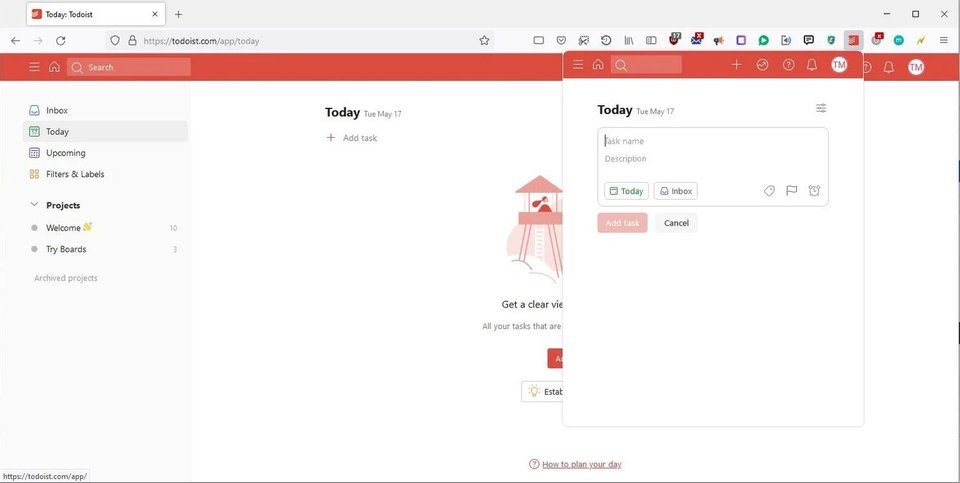Toggle the Firefox sidebar icon
This screenshot has height=483, width=960.
pos(651,40)
